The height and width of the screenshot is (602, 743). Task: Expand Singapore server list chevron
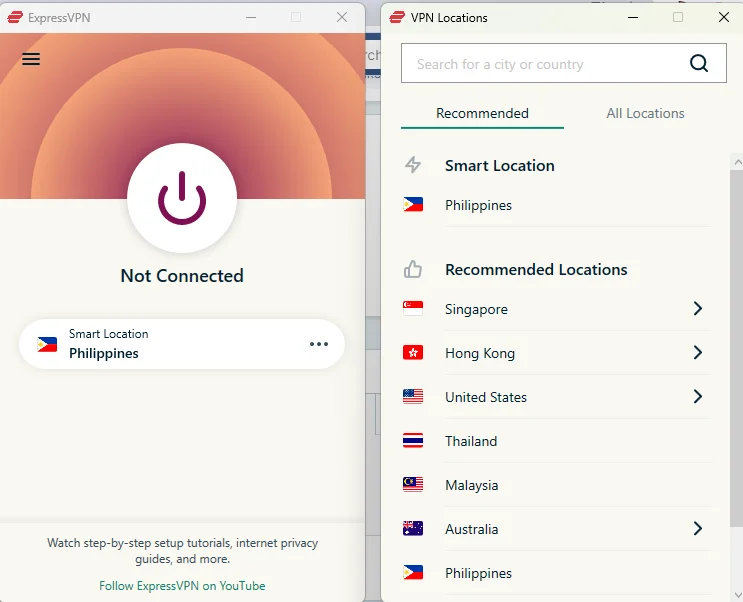pos(698,309)
